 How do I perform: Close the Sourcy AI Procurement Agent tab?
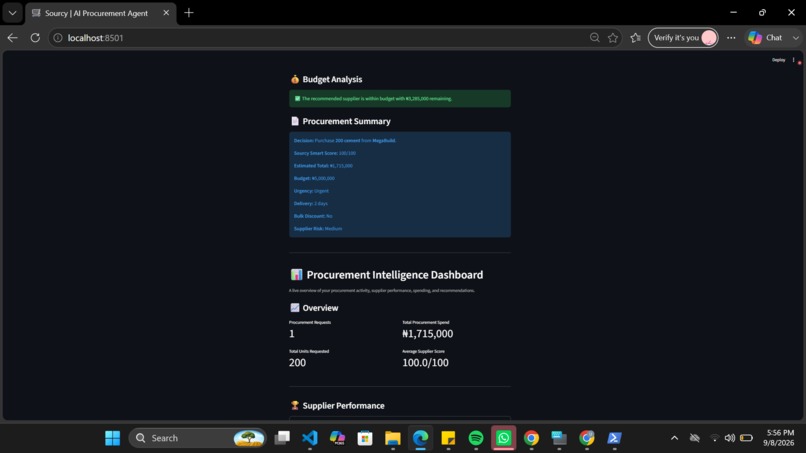point(166,13)
